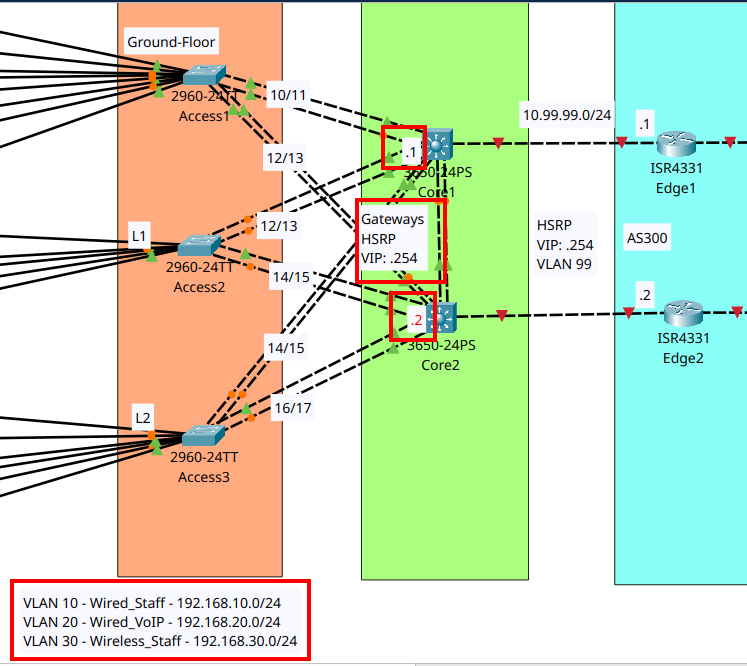This screenshot has height=666, width=747.
Task: Select the Access2 2960-24TT switch icon
Action: [x=199, y=245]
